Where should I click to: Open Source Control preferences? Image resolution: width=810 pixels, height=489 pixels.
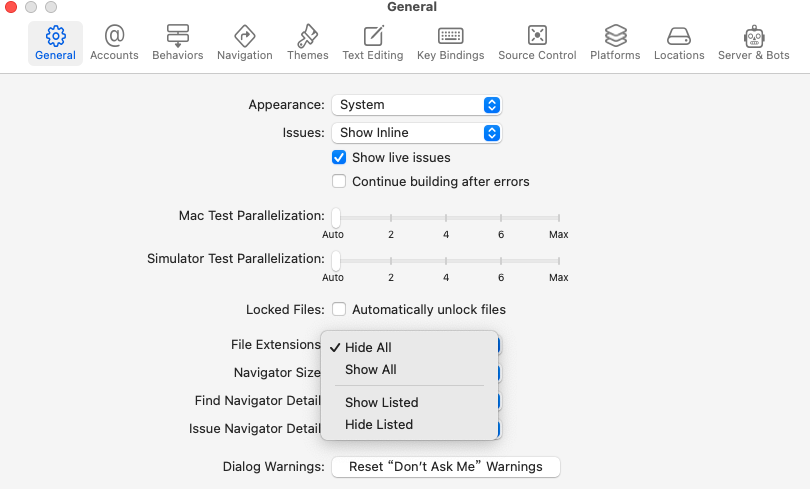[x=537, y=43]
